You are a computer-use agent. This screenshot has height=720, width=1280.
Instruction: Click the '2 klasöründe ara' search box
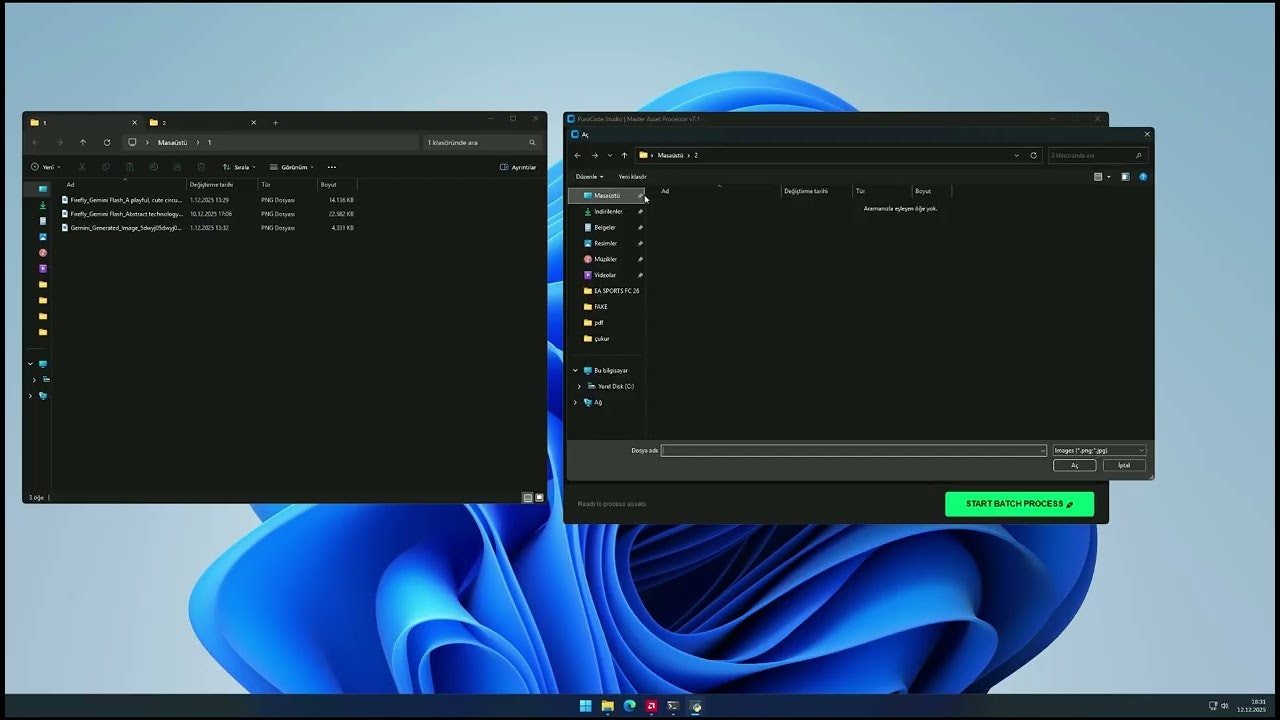tap(1096, 155)
